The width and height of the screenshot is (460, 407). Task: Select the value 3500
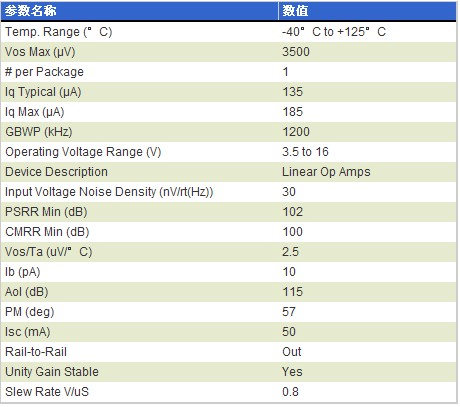(296, 52)
